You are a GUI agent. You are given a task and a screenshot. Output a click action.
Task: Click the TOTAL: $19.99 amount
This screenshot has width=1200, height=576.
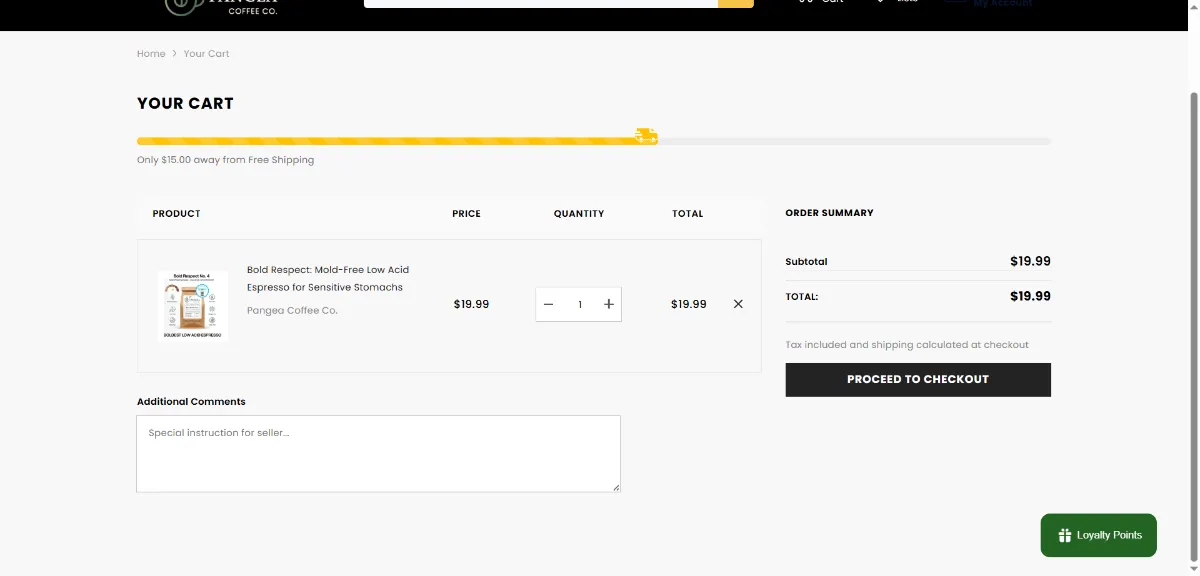tap(1030, 296)
